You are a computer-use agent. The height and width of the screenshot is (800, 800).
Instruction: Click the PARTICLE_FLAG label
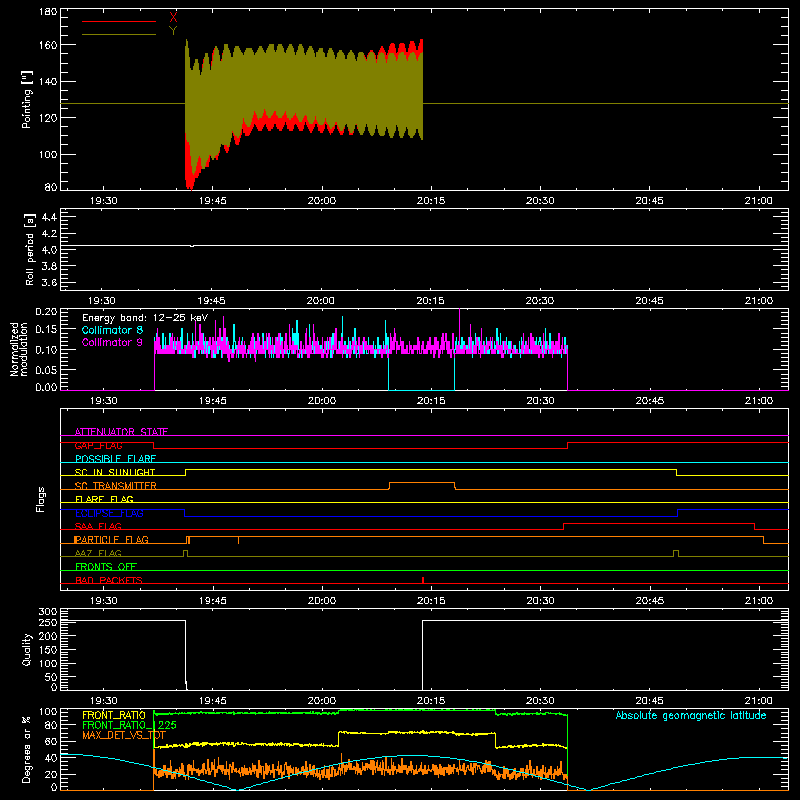pyautogui.click(x=111, y=540)
